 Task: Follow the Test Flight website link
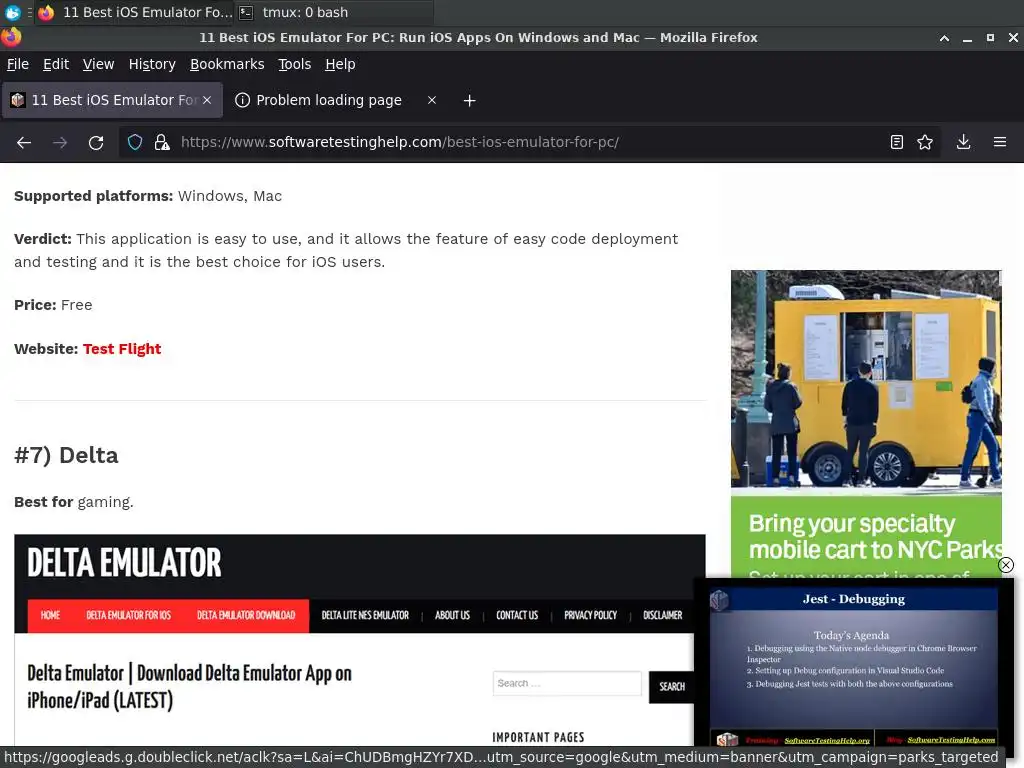click(x=121, y=349)
